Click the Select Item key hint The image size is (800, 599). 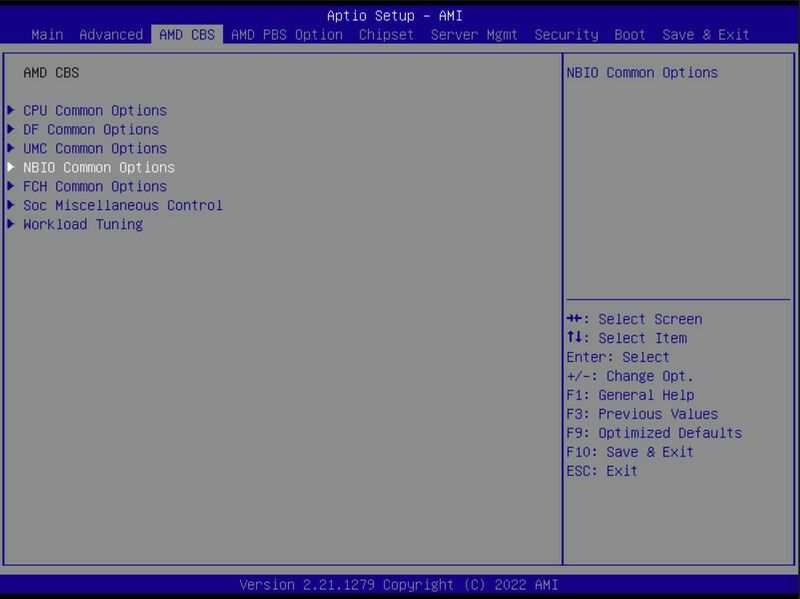coord(627,338)
